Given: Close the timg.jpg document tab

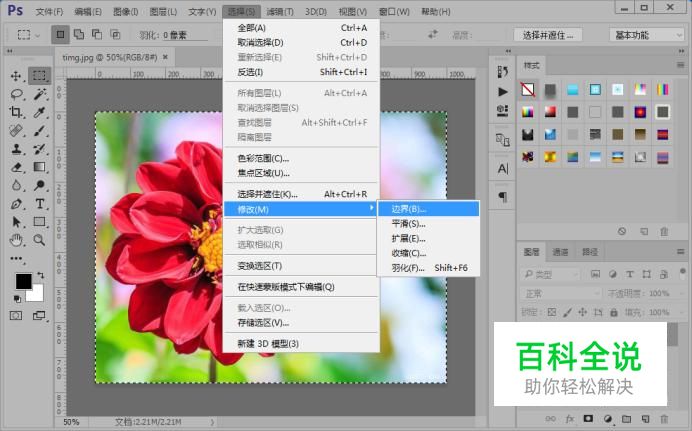Looking at the screenshot, I should click(x=165, y=57).
